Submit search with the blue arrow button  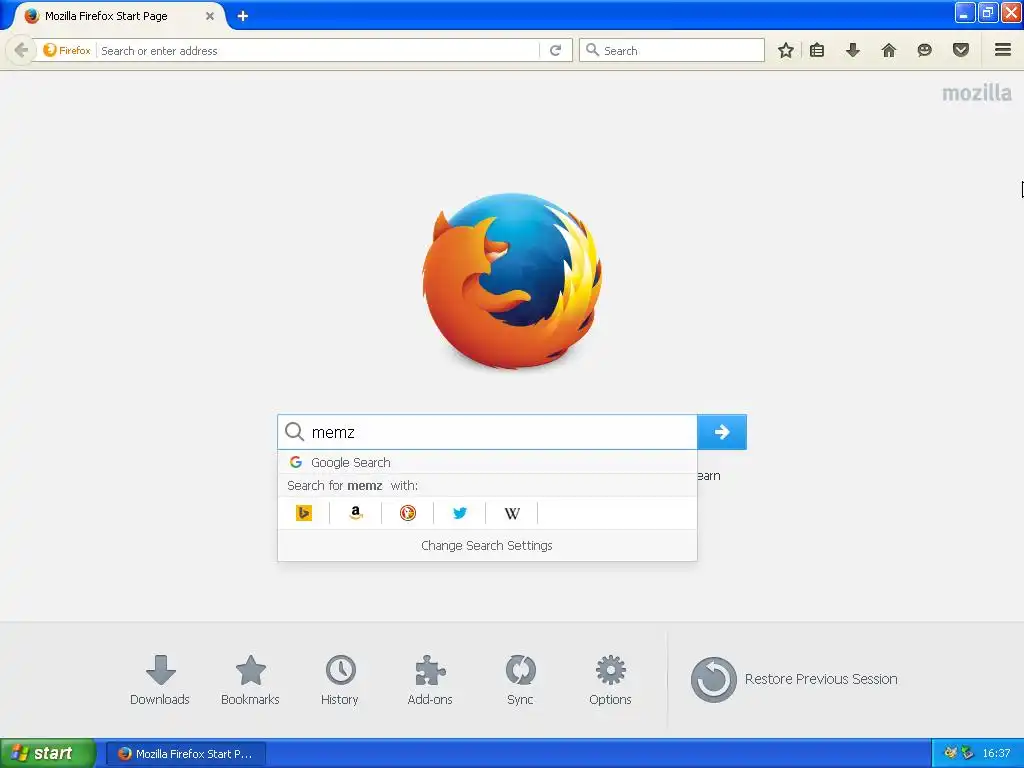pyautogui.click(x=722, y=432)
